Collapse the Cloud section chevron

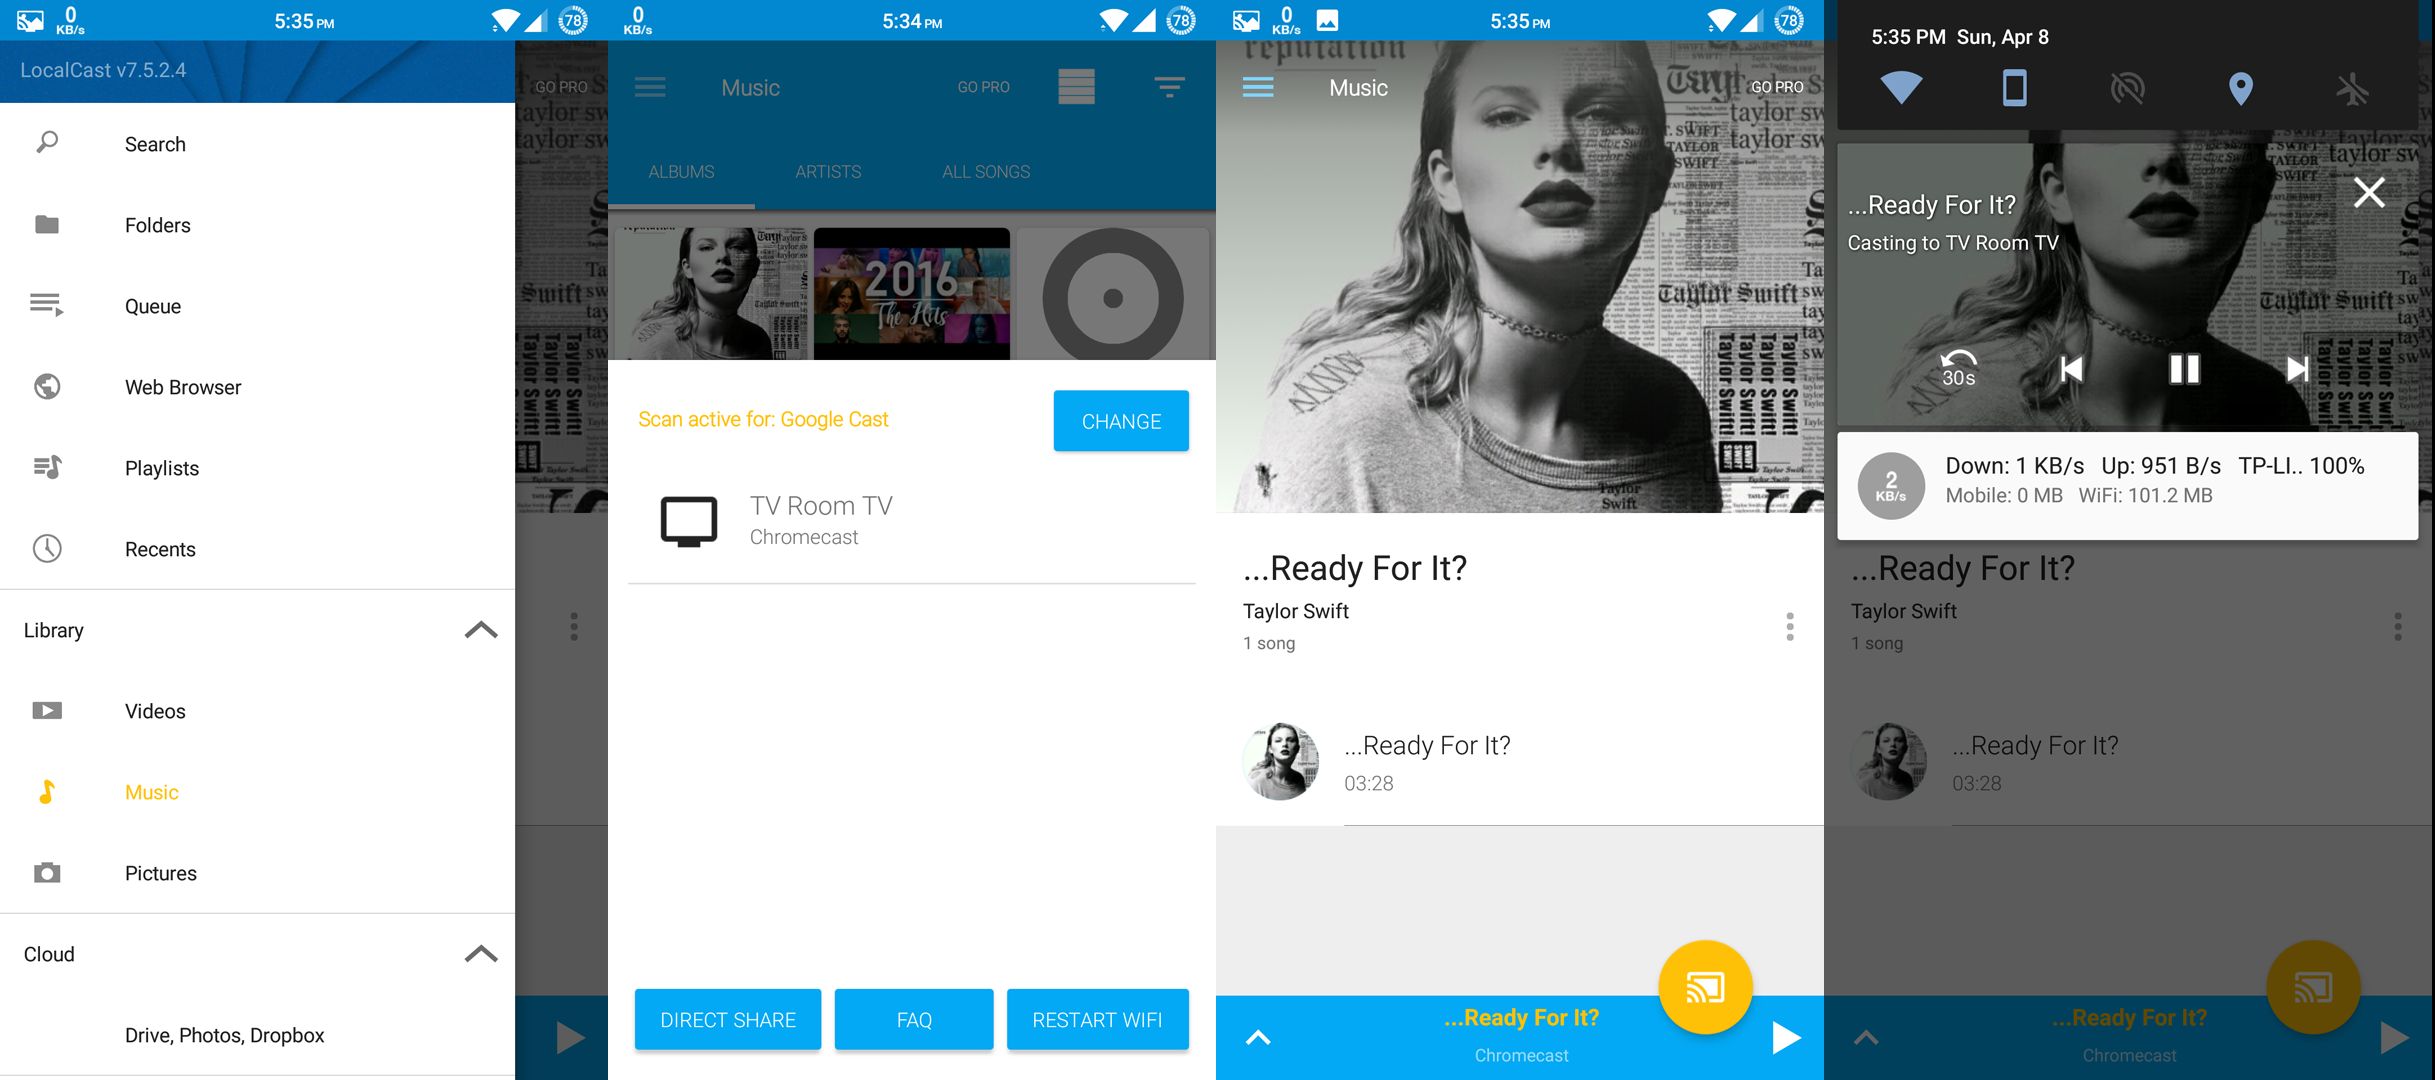[x=481, y=954]
